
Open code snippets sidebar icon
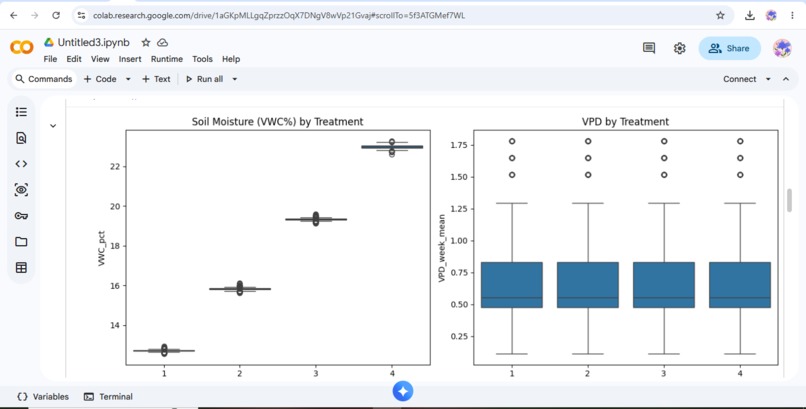coord(21,164)
